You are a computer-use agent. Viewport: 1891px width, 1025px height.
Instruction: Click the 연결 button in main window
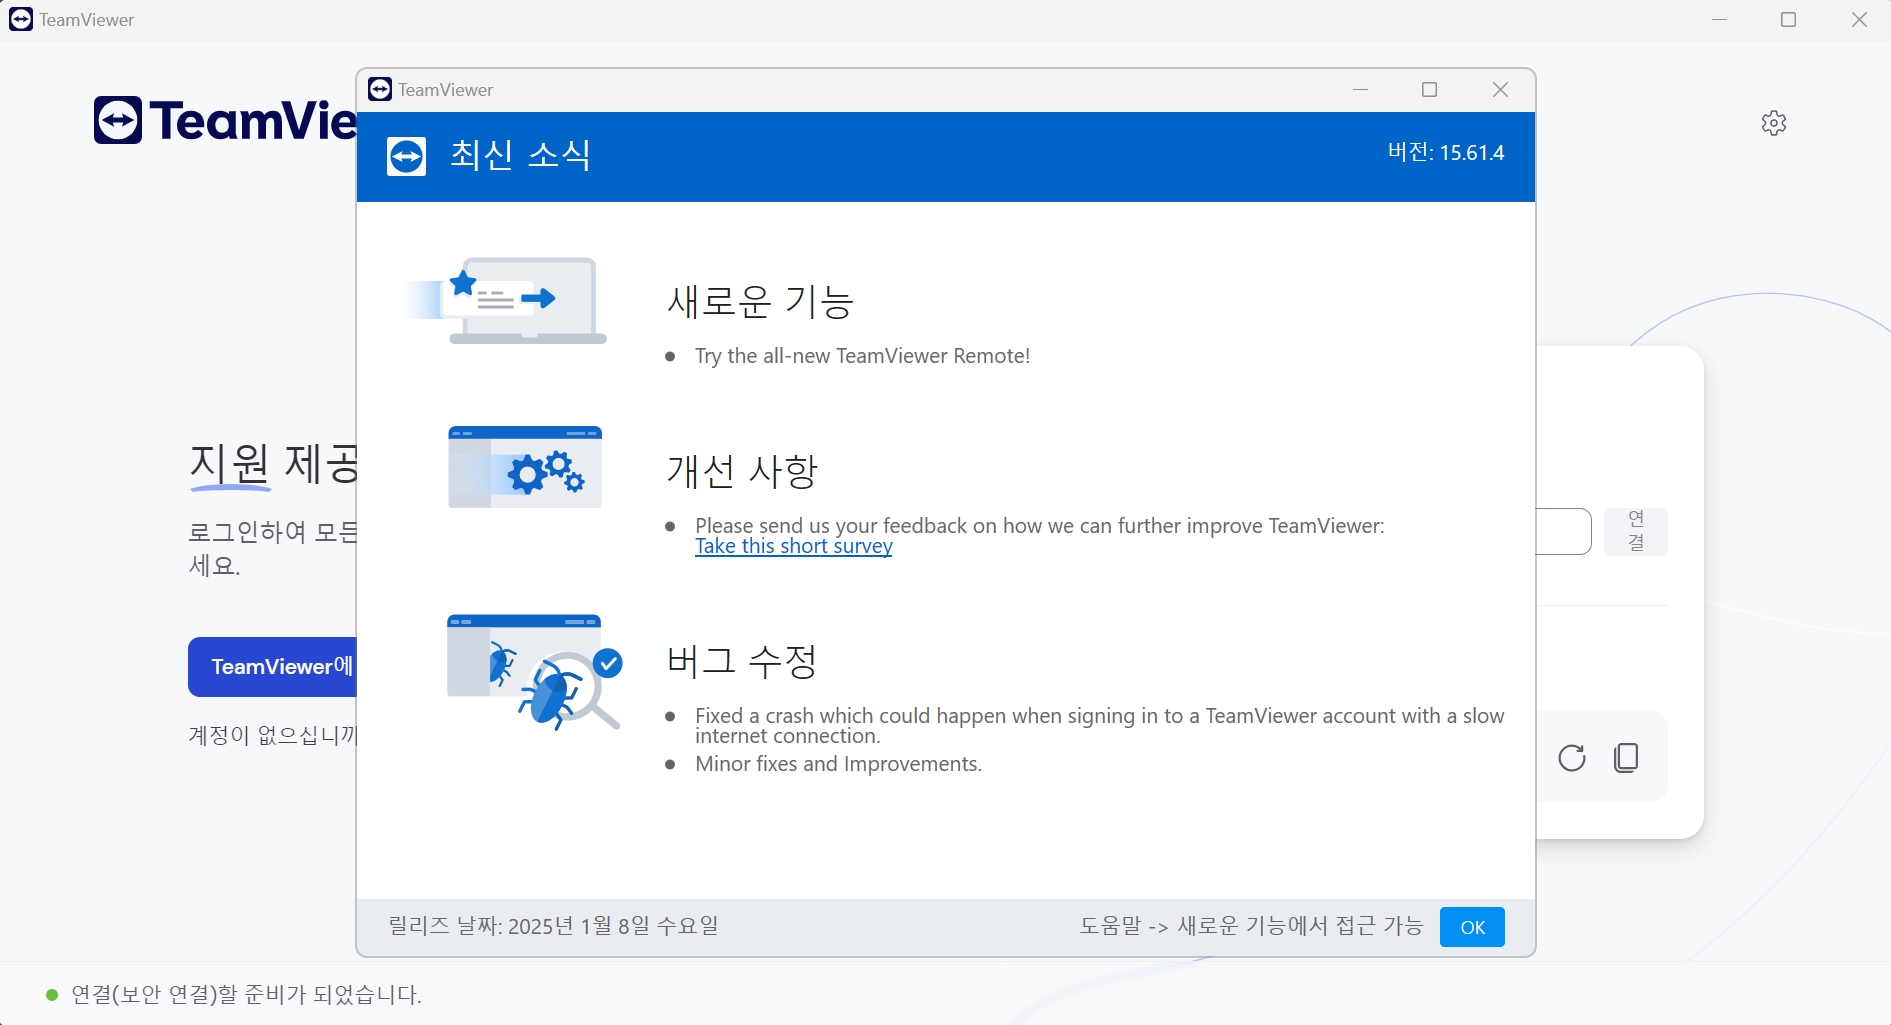(x=1636, y=531)
